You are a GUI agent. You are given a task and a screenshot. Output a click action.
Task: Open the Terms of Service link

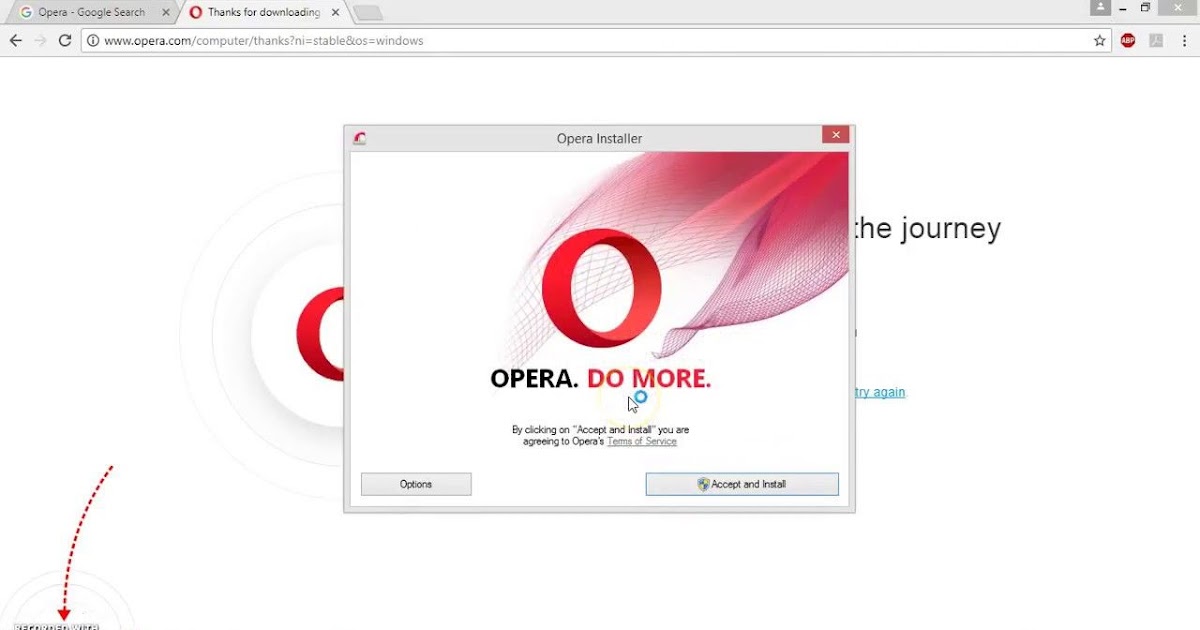[642, 441]
